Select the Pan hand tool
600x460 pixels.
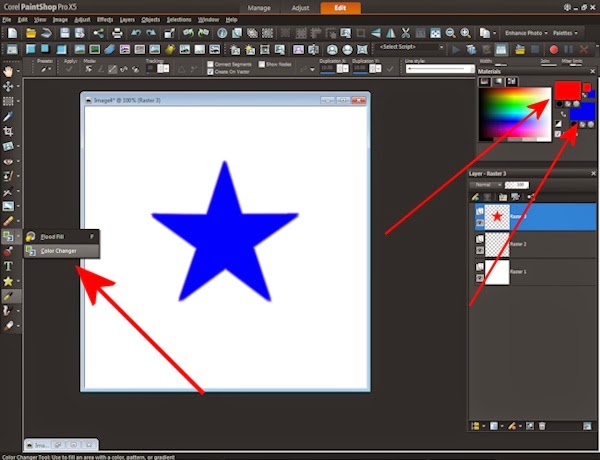tap(8, 71)
